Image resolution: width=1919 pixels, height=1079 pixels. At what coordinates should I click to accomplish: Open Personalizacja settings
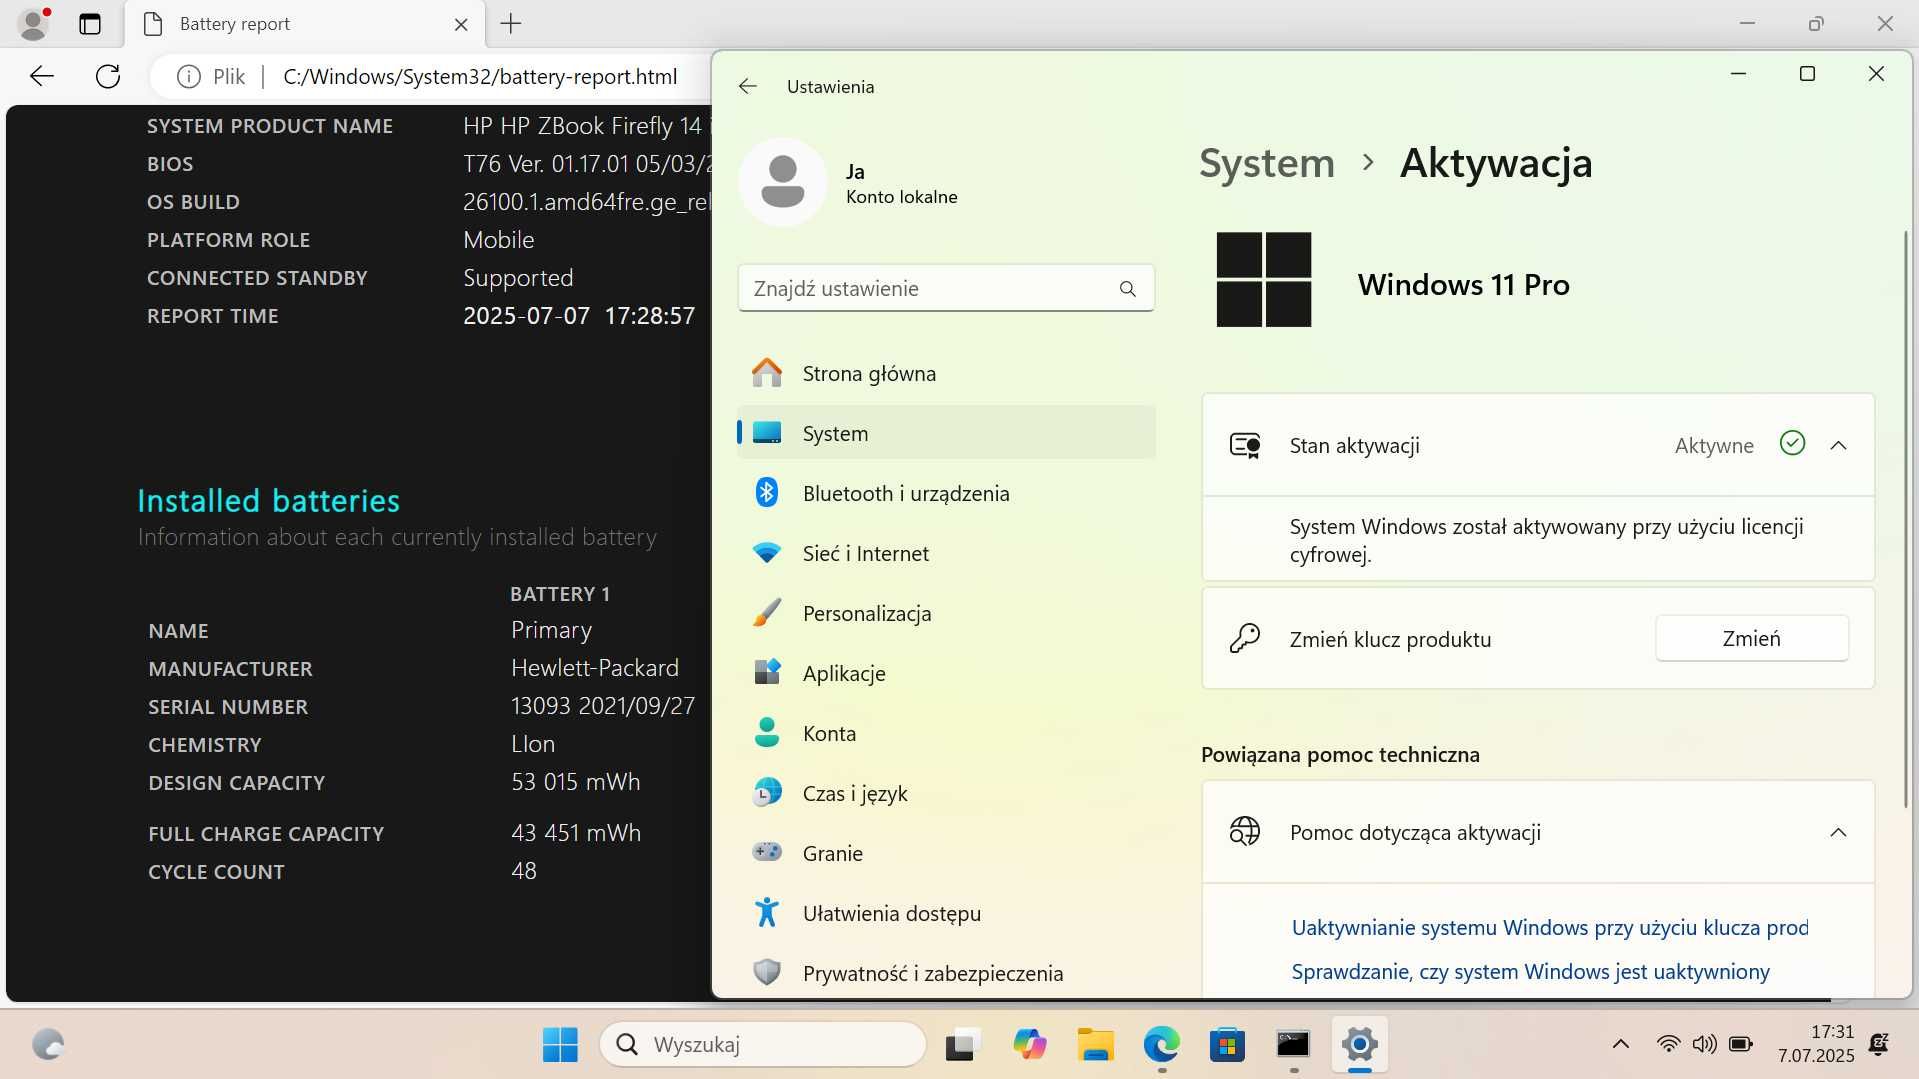946,613
